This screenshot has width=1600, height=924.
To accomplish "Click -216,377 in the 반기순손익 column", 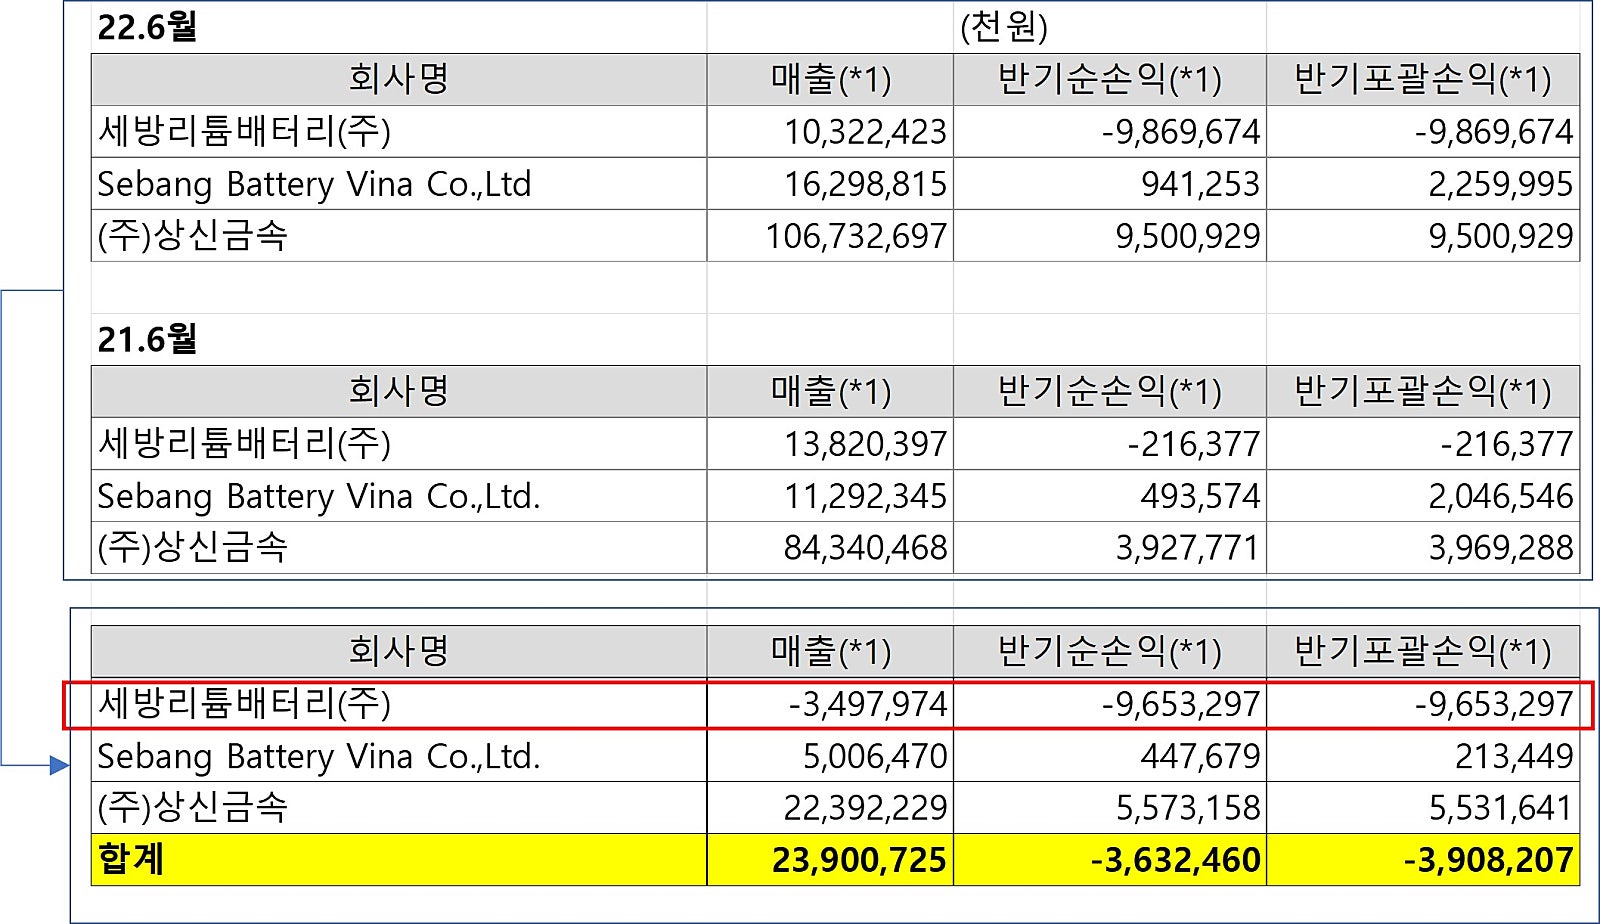I will pos(1110,444).
